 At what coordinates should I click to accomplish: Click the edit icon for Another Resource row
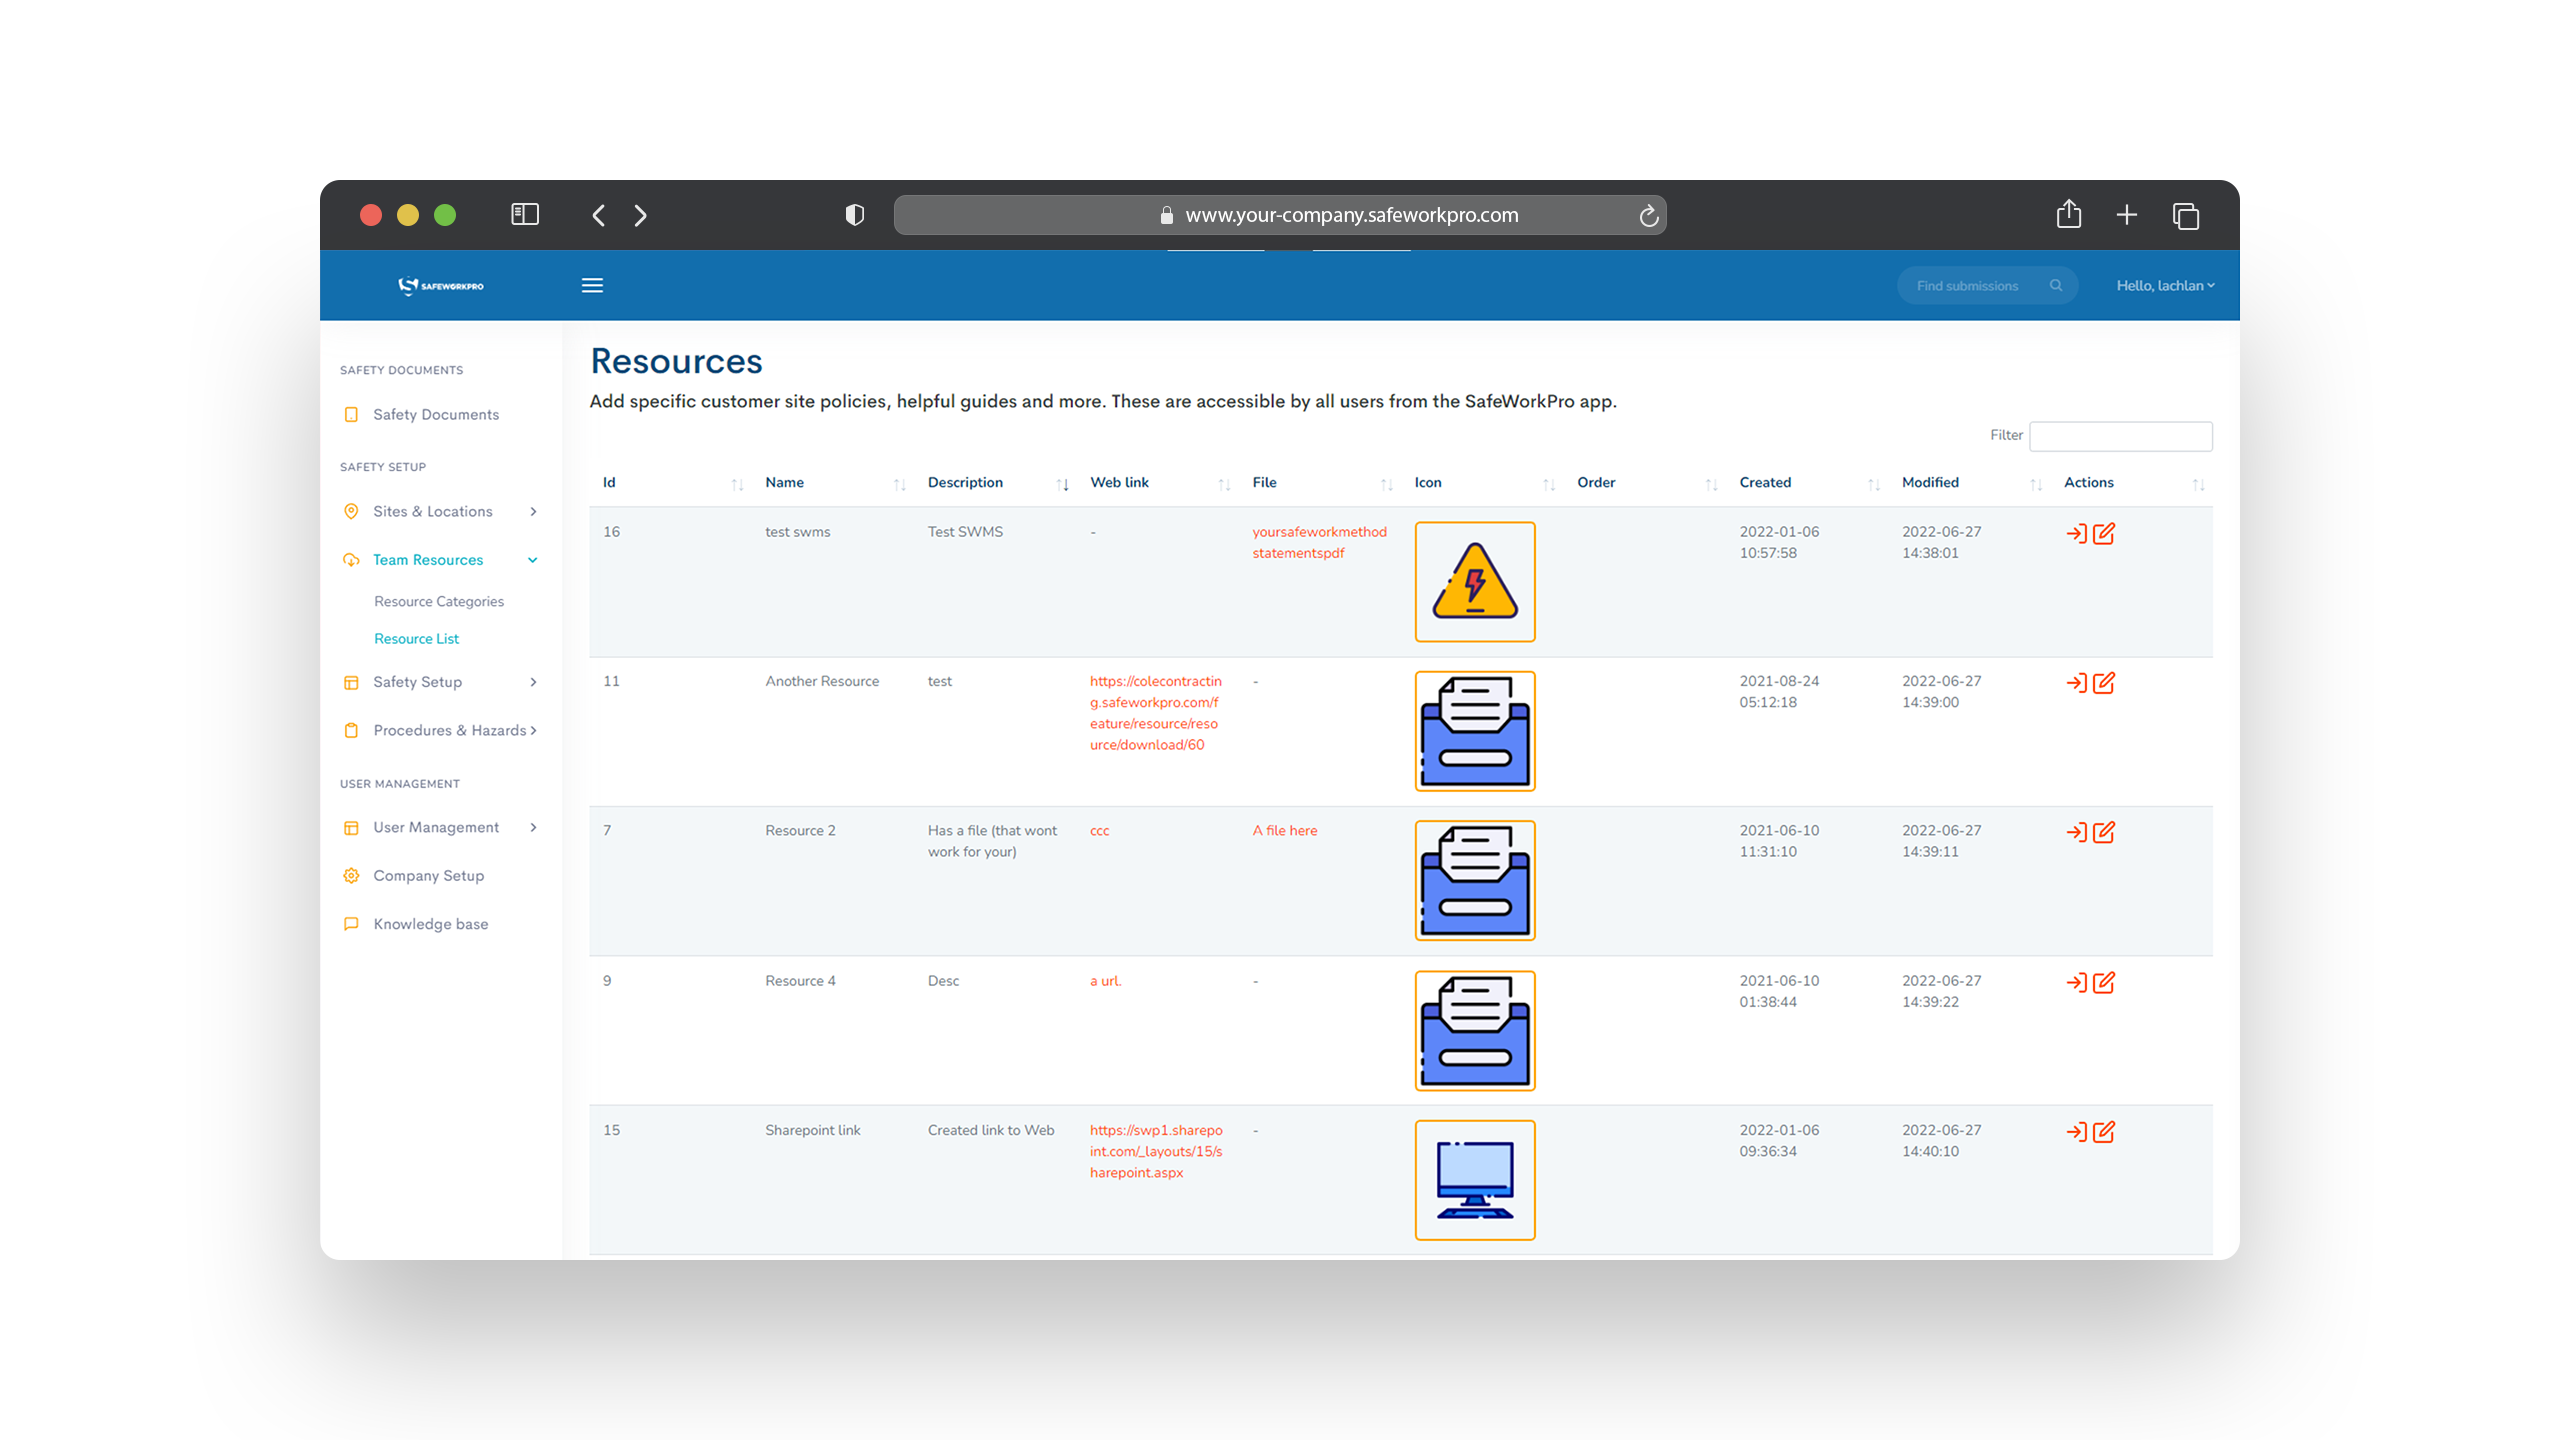[2104, 683]
